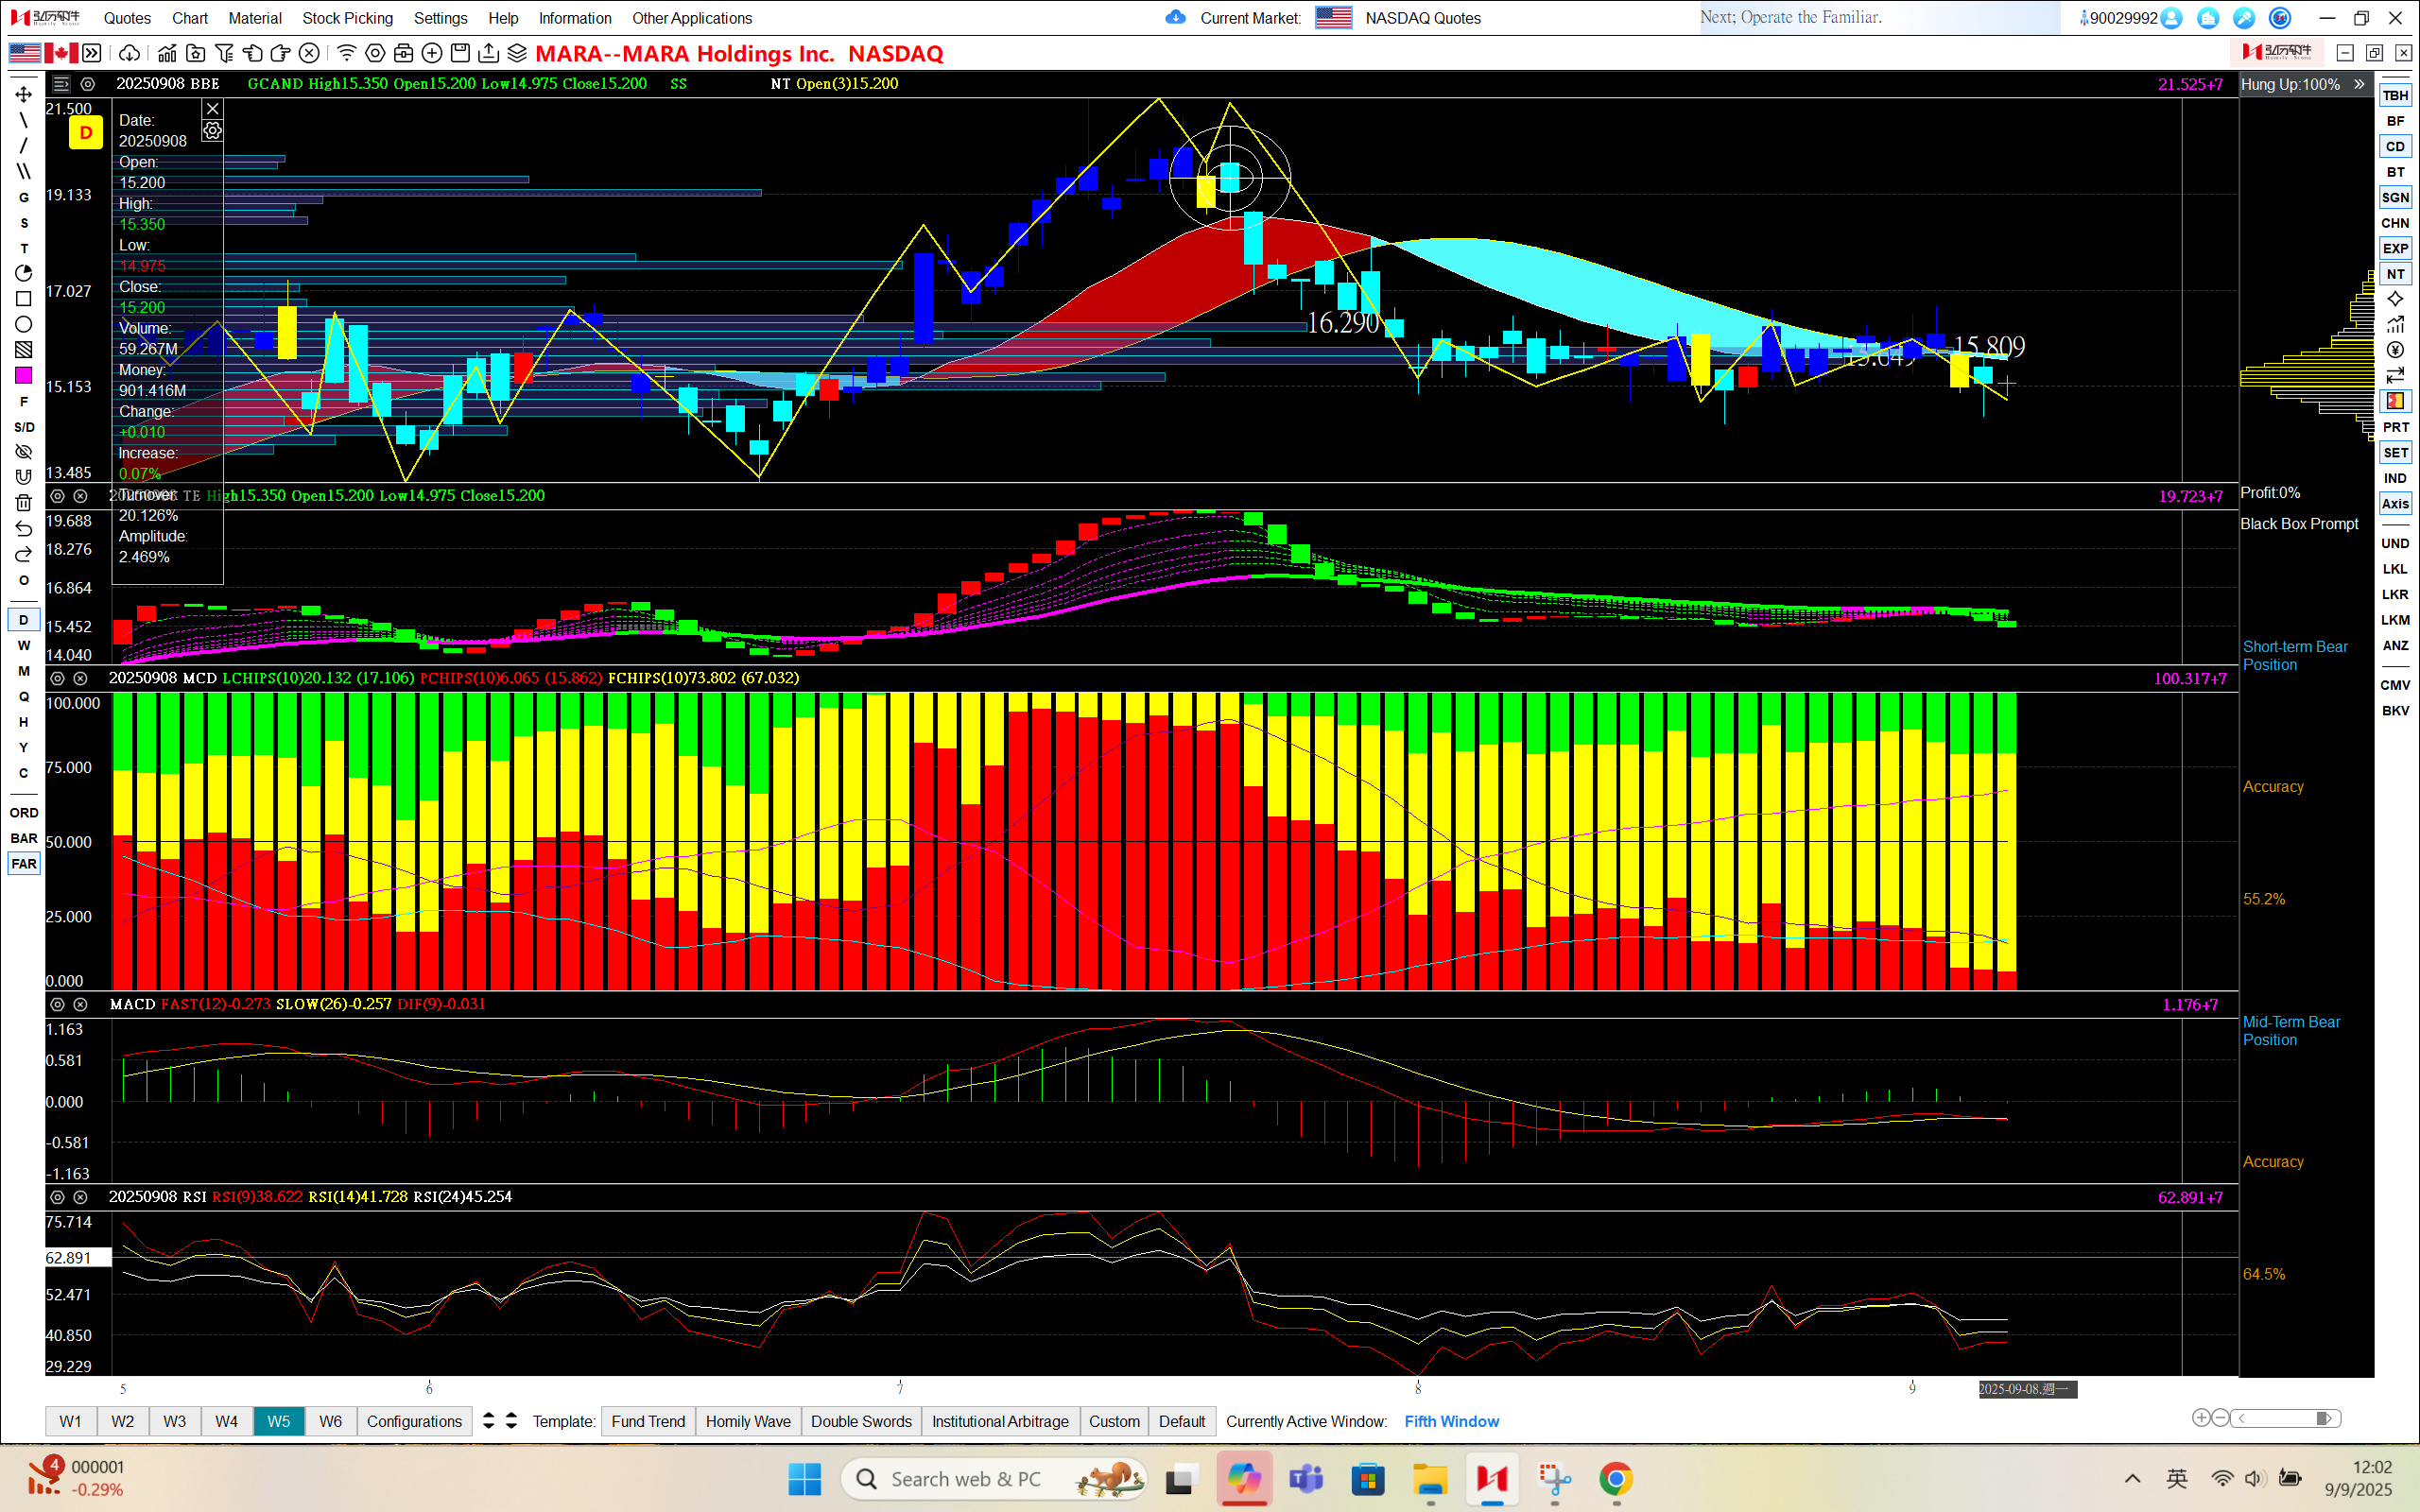The image size is (2420, 1512).
Task: Expand the Hung Up panel chevron
Action: click(x=2359, y=85)
